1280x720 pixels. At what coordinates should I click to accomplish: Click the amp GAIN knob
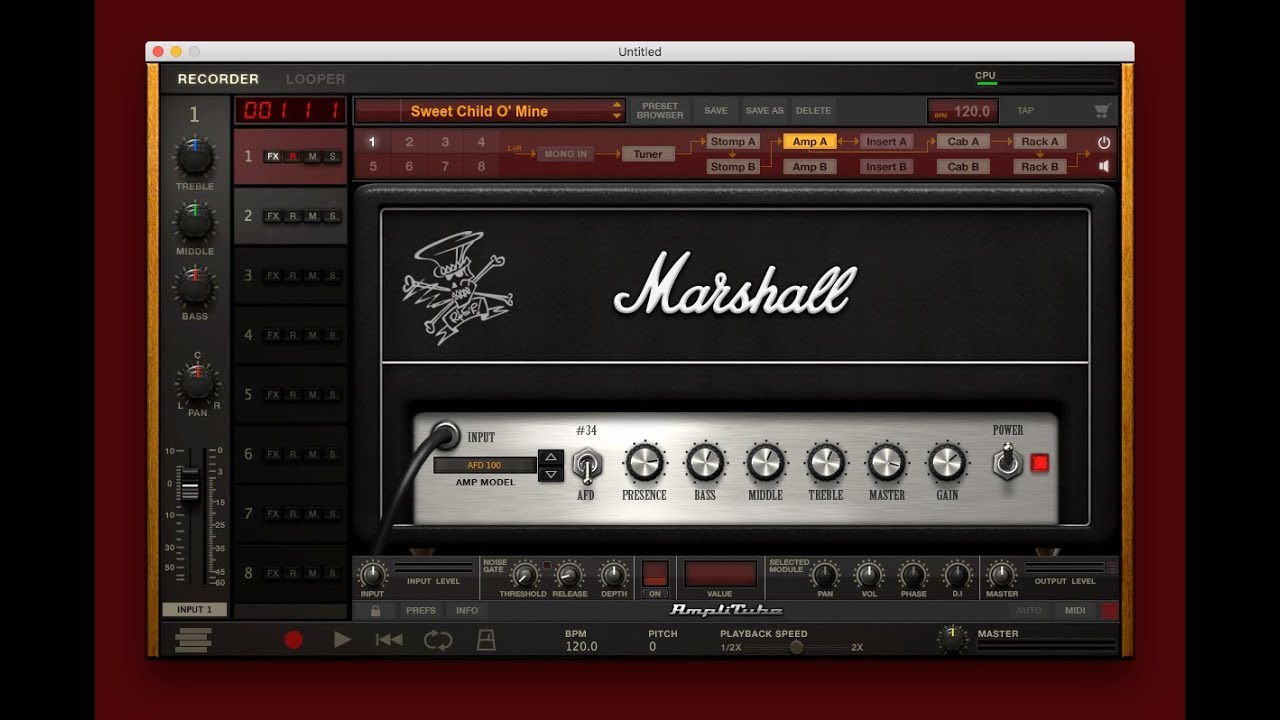tap(947, 463)
